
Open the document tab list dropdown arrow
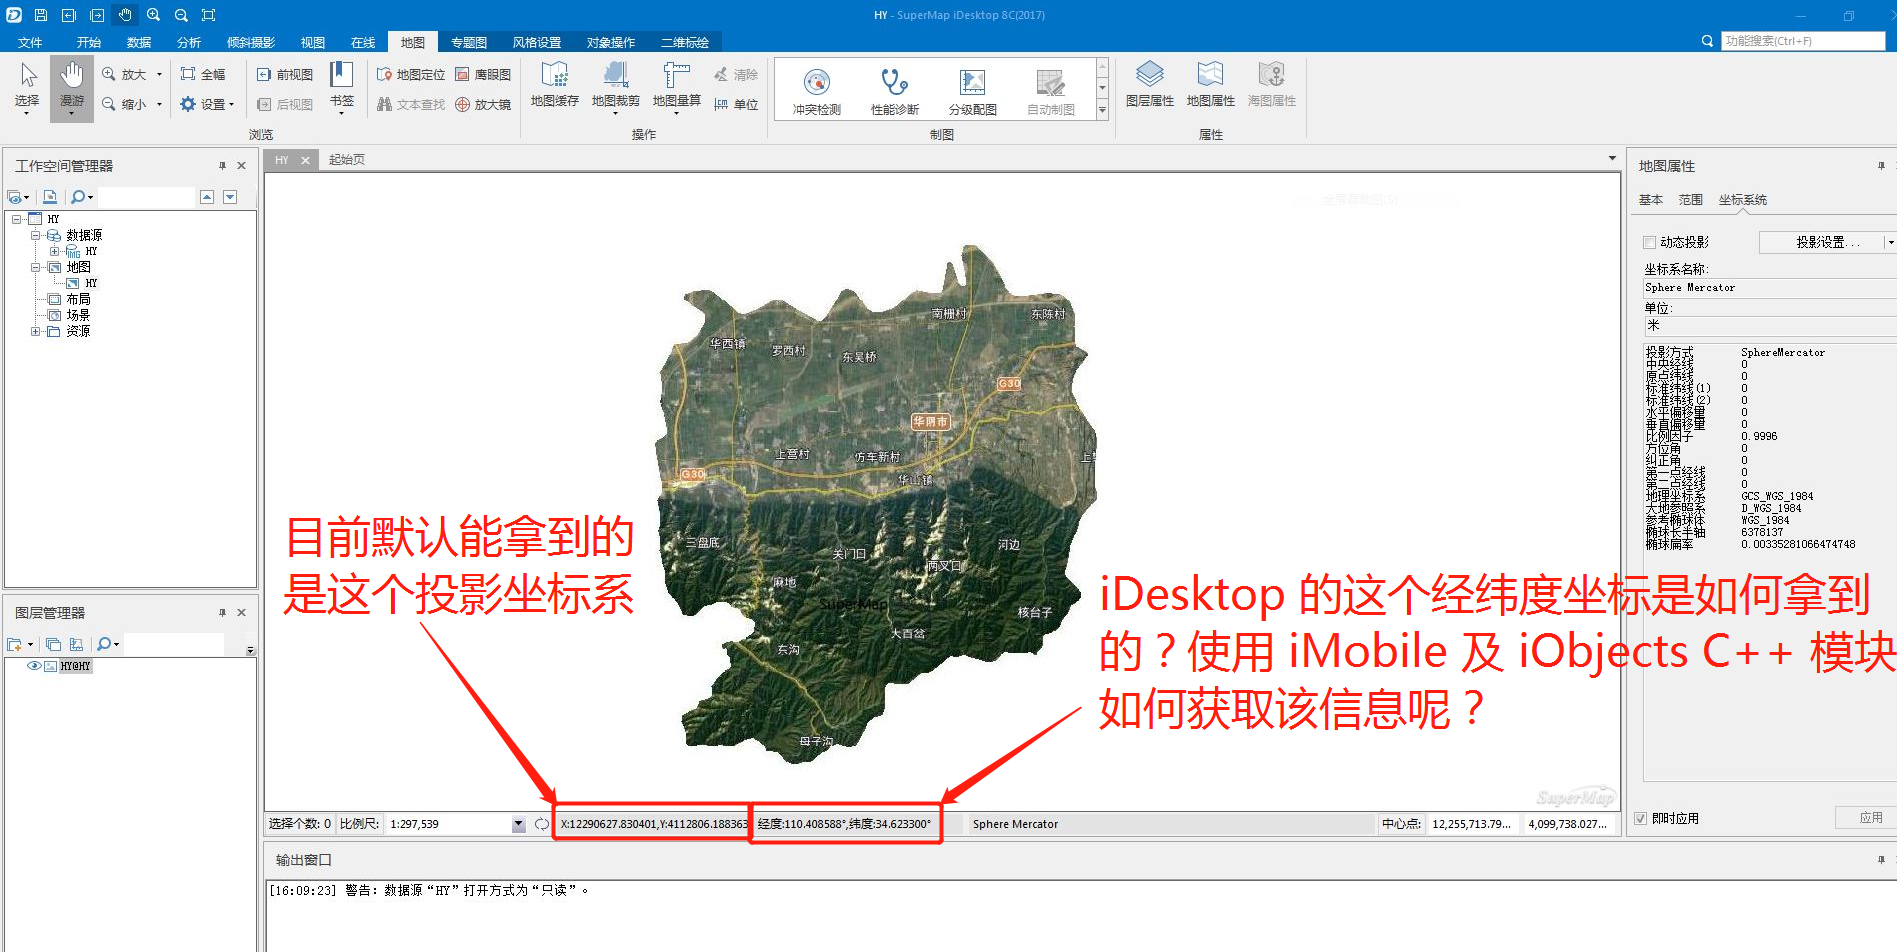point(1612,158)
